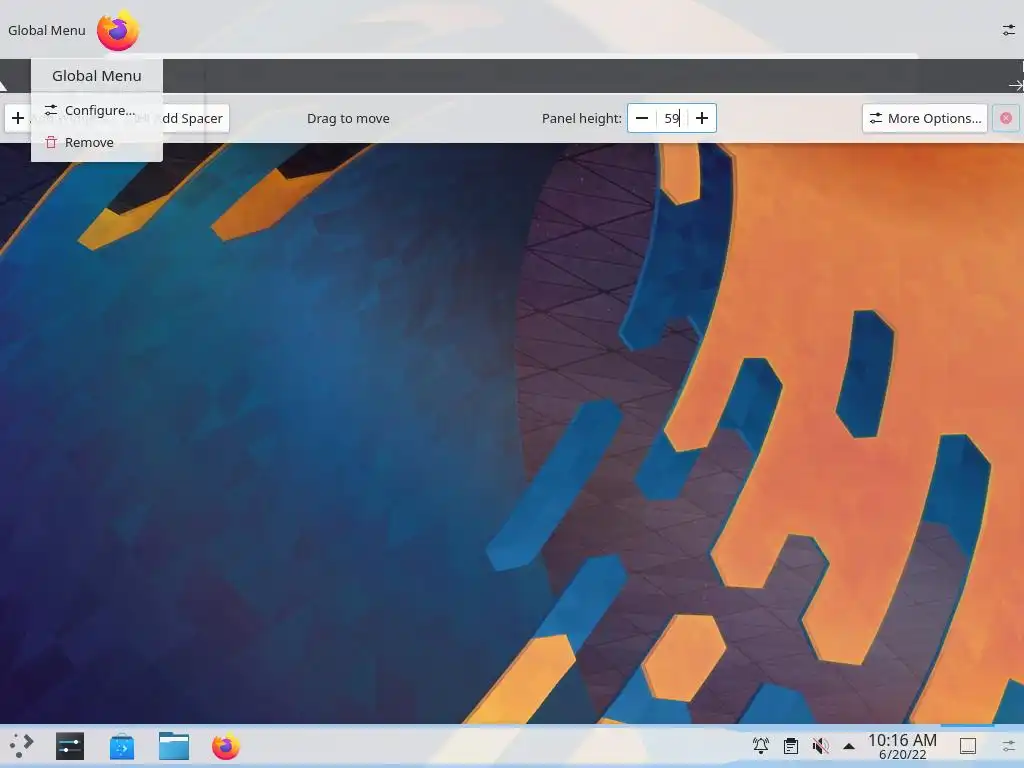Click the Drag to move label

[x=348, y=118]
